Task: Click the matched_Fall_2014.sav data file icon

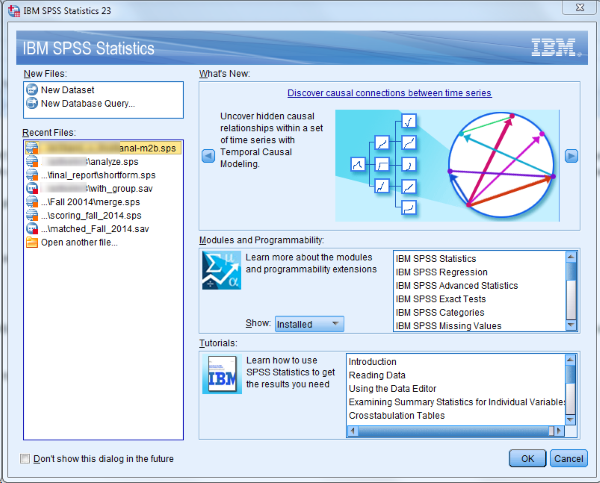Action: coord(32,228)
